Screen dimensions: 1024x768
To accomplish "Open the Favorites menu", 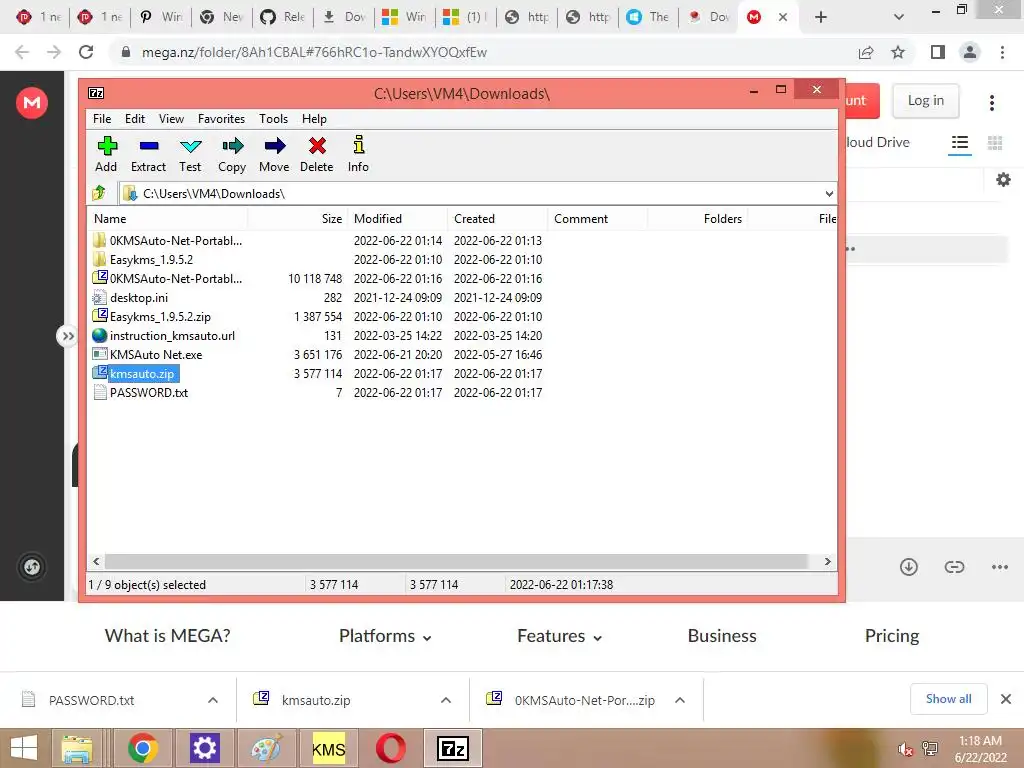I will click(x=221, y=119).
